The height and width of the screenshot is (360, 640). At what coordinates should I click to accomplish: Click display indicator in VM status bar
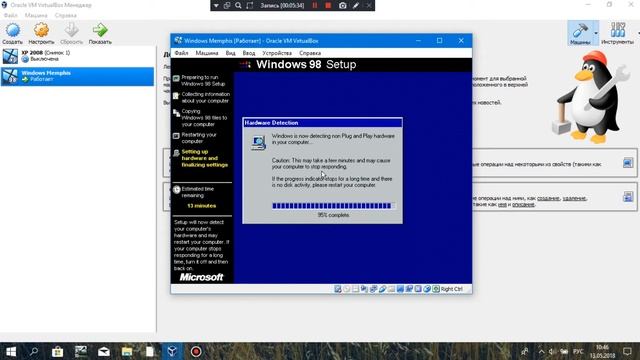coord(400,289)
